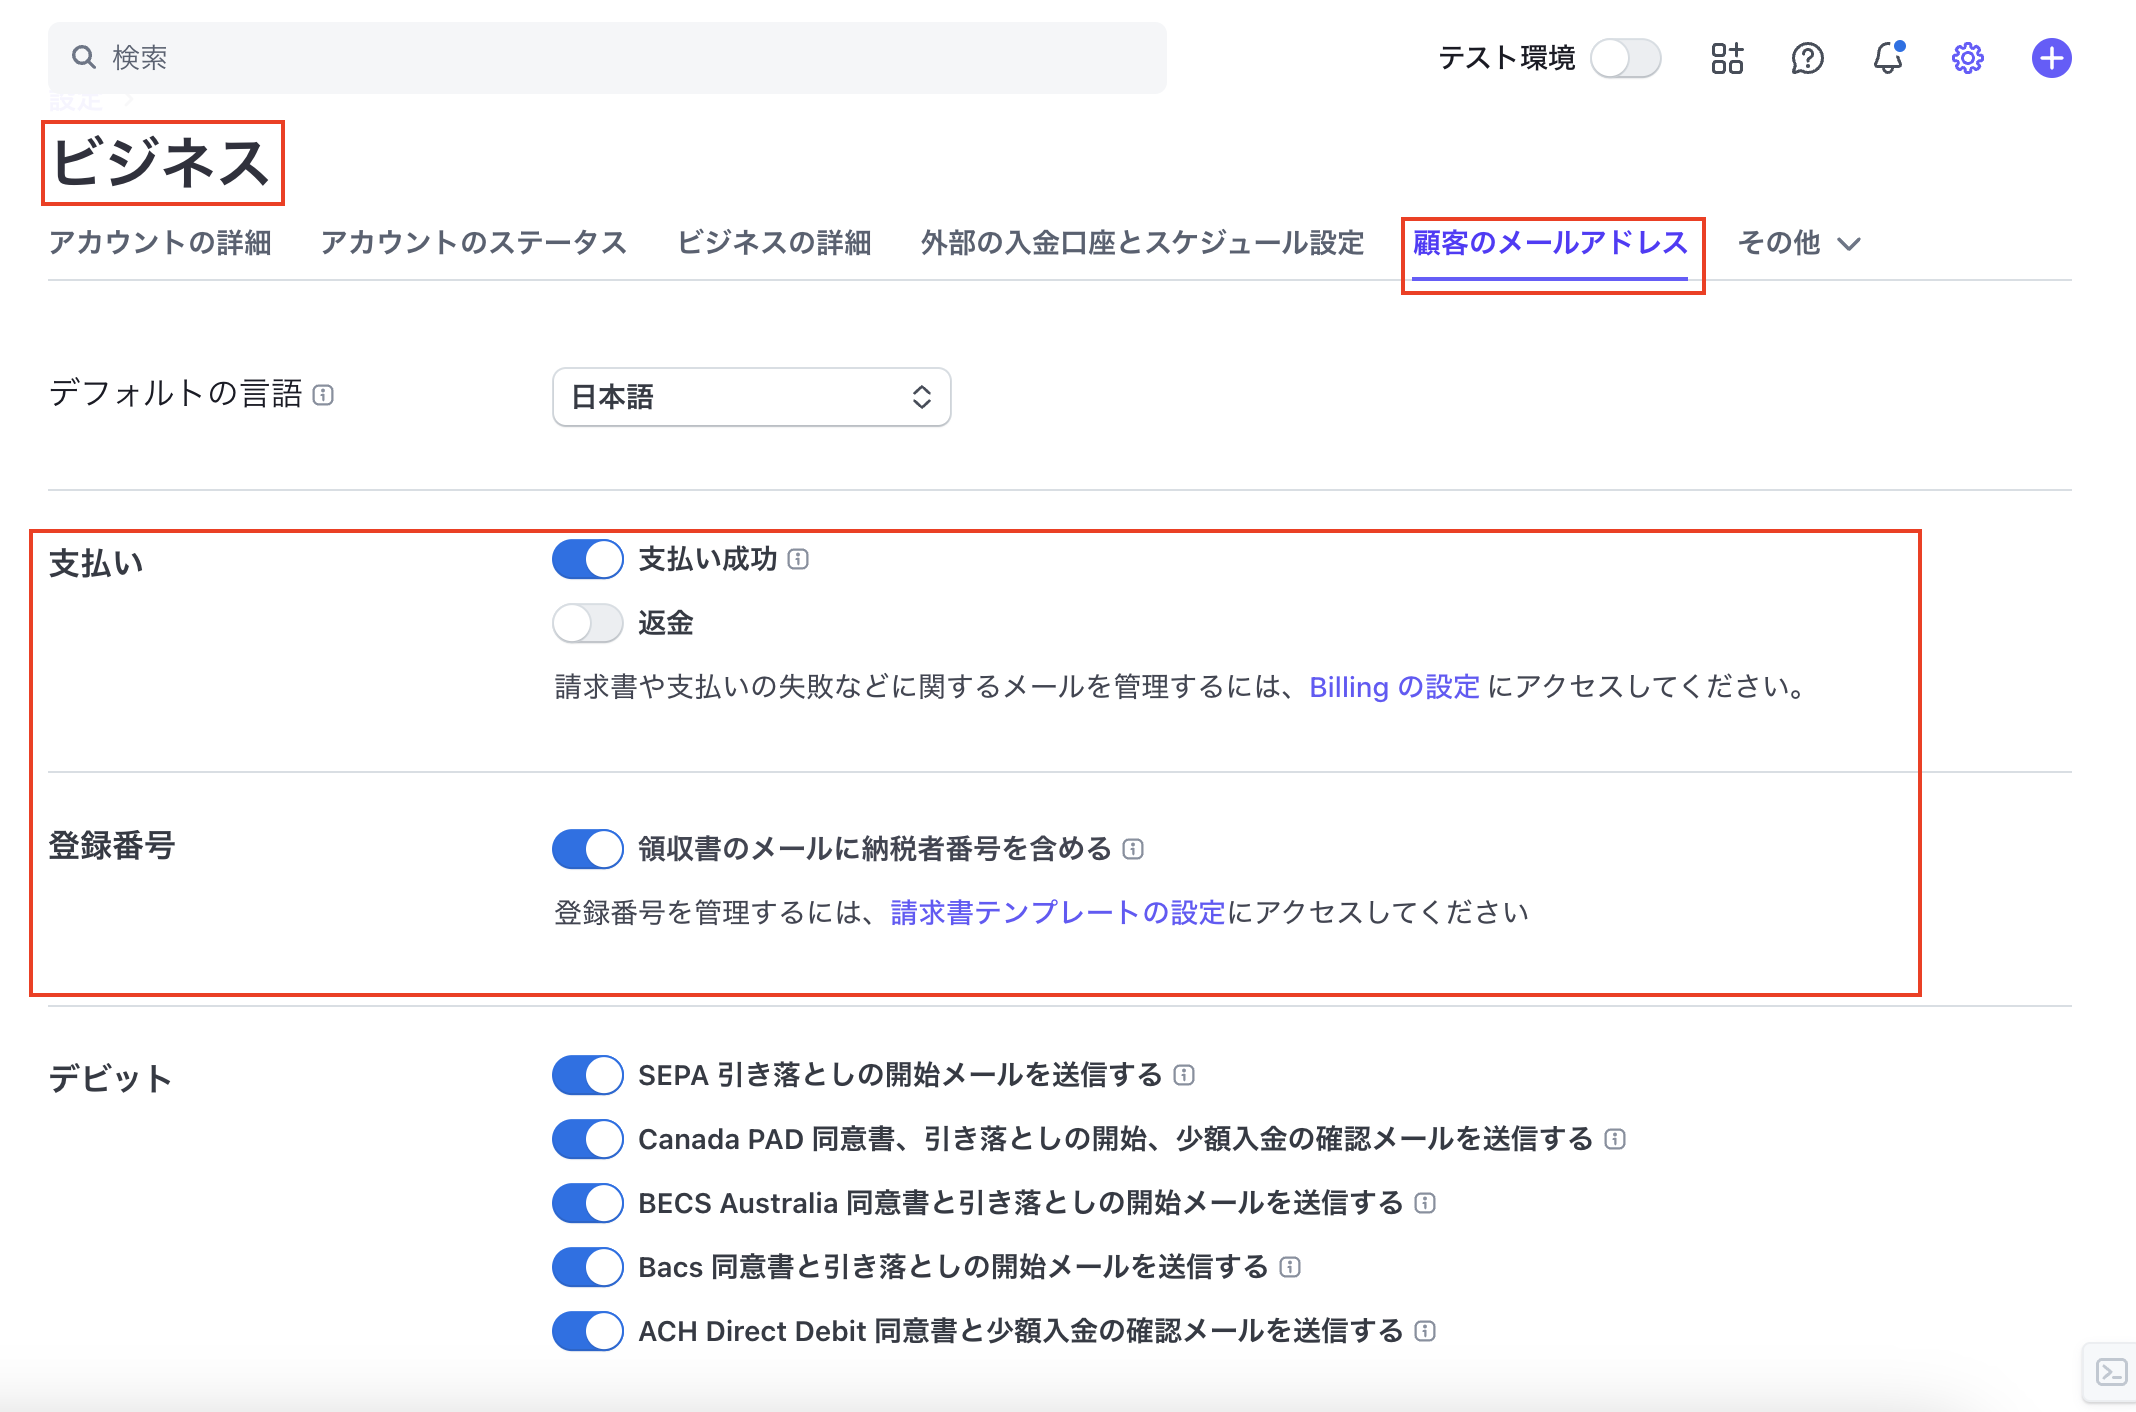
Task: Enable the 返金 email toggle
Action: click(x=588, y=623)
